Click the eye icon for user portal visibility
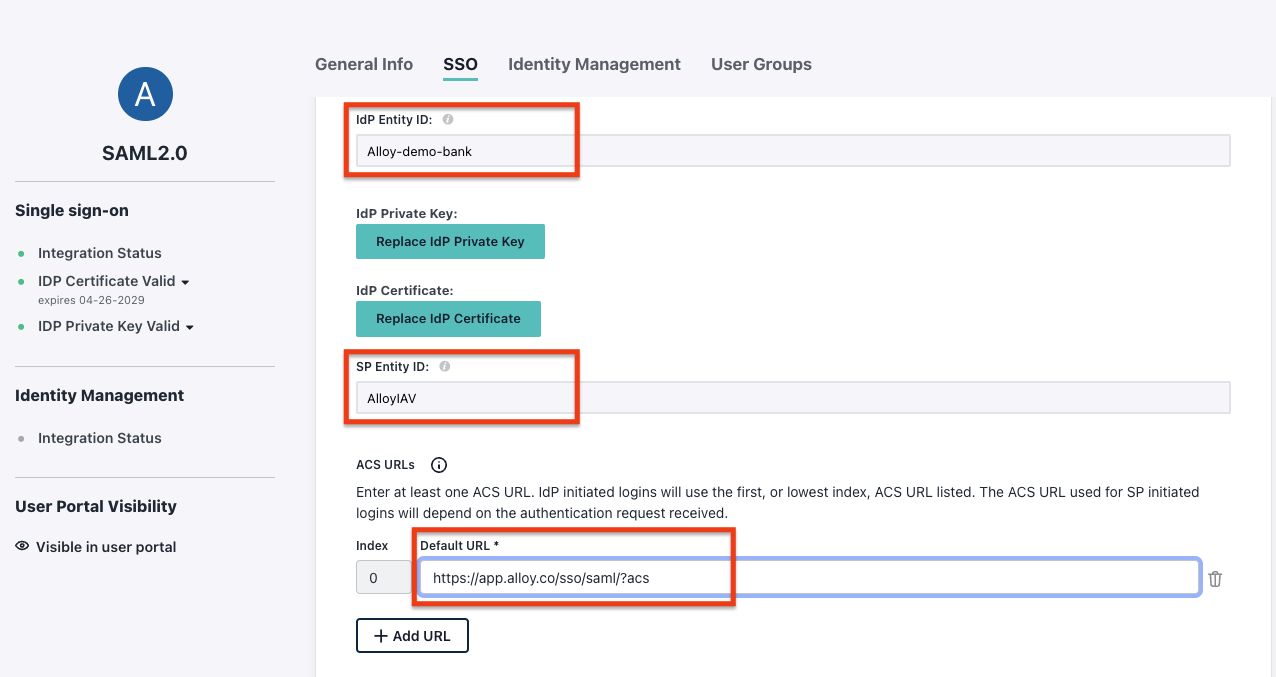Viewport: 1276px width, 677px height. tap(22, 547)
